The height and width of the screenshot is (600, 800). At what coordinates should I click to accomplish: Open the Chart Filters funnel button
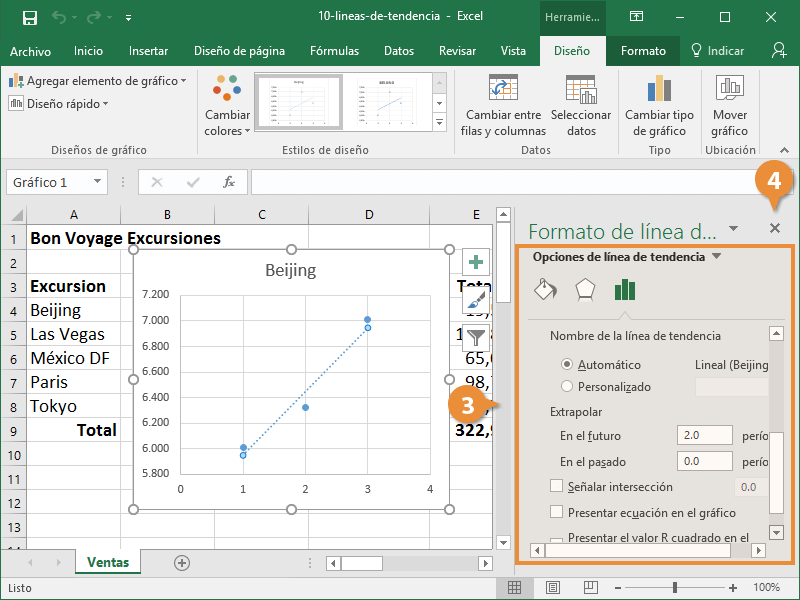(476, 337)
